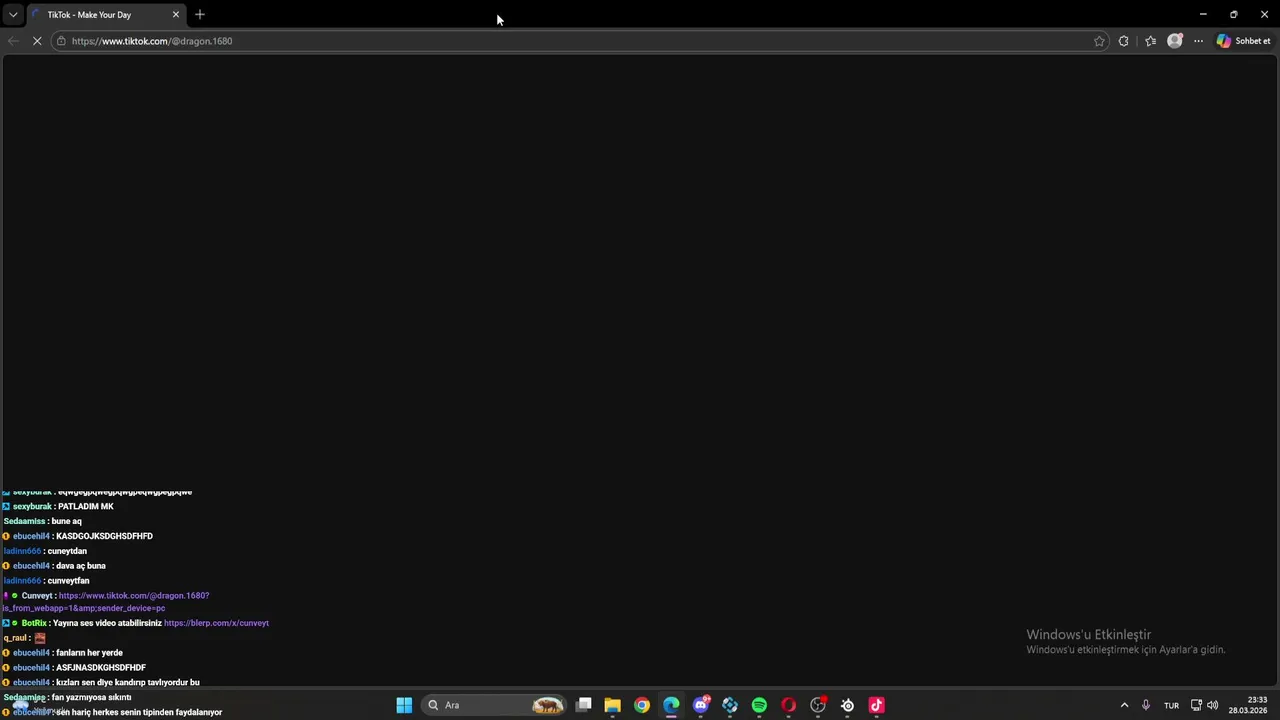Show hidden system tray icons

(x=1124, y=705)
